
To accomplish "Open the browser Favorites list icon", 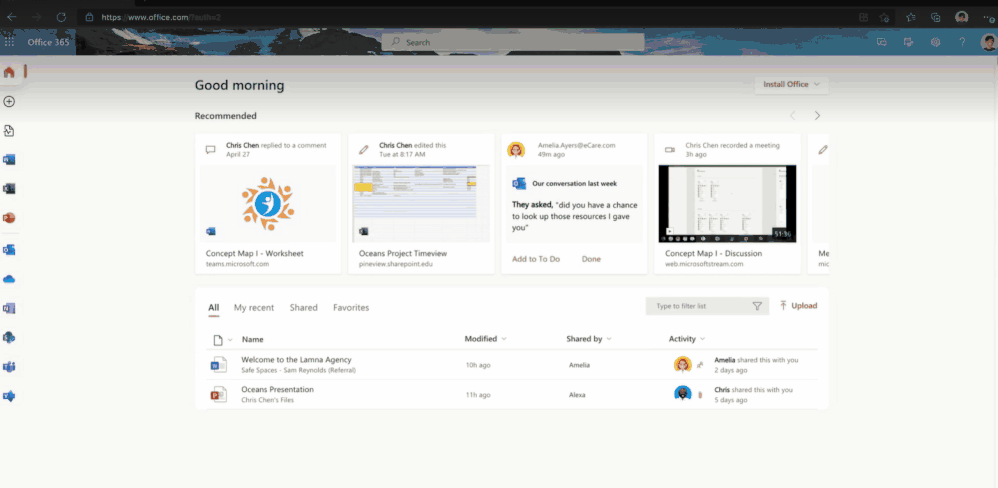I will click(911, 17).
